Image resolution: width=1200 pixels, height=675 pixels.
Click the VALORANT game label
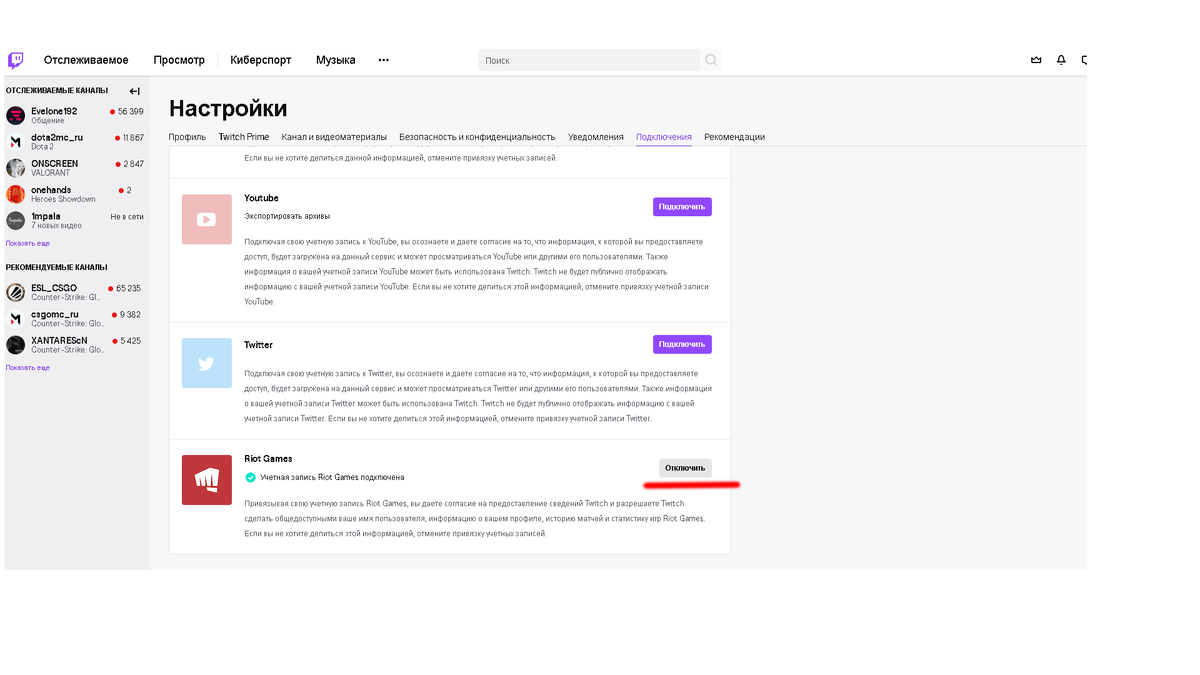tap(51, 173)
